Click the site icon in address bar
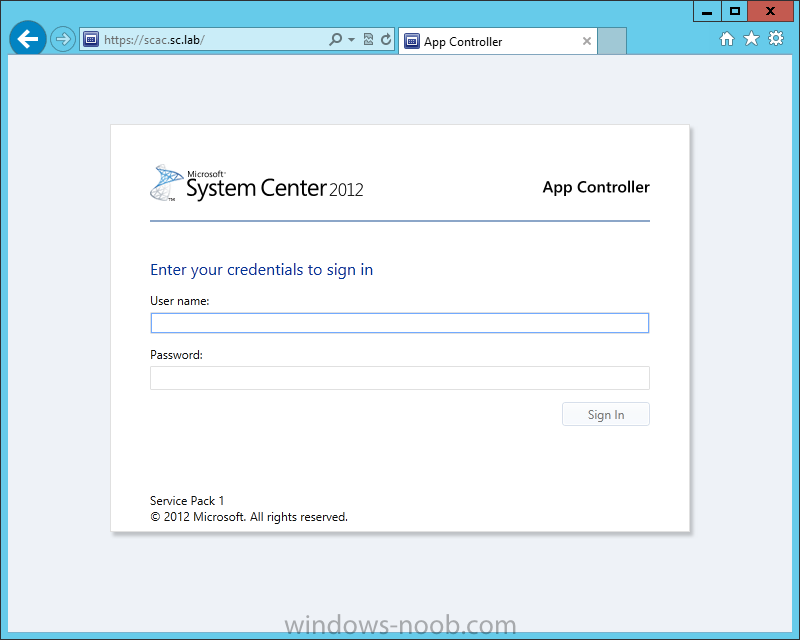The width and height of the screenshot is (800, 640). (x=91, y=39)
